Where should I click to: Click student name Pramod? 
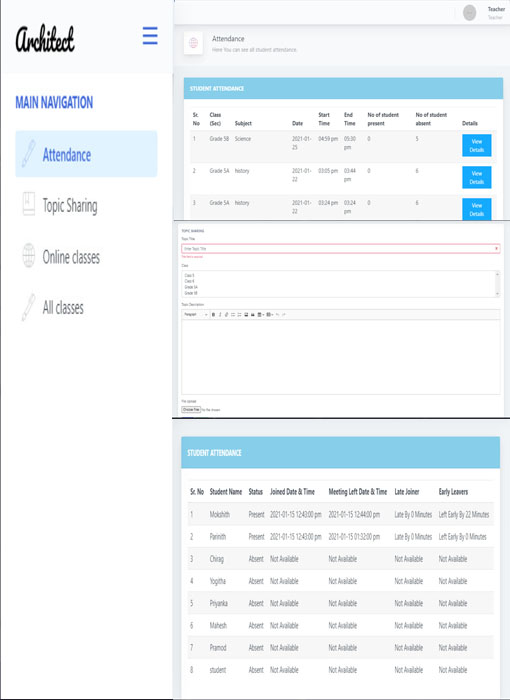pos(218,647)
